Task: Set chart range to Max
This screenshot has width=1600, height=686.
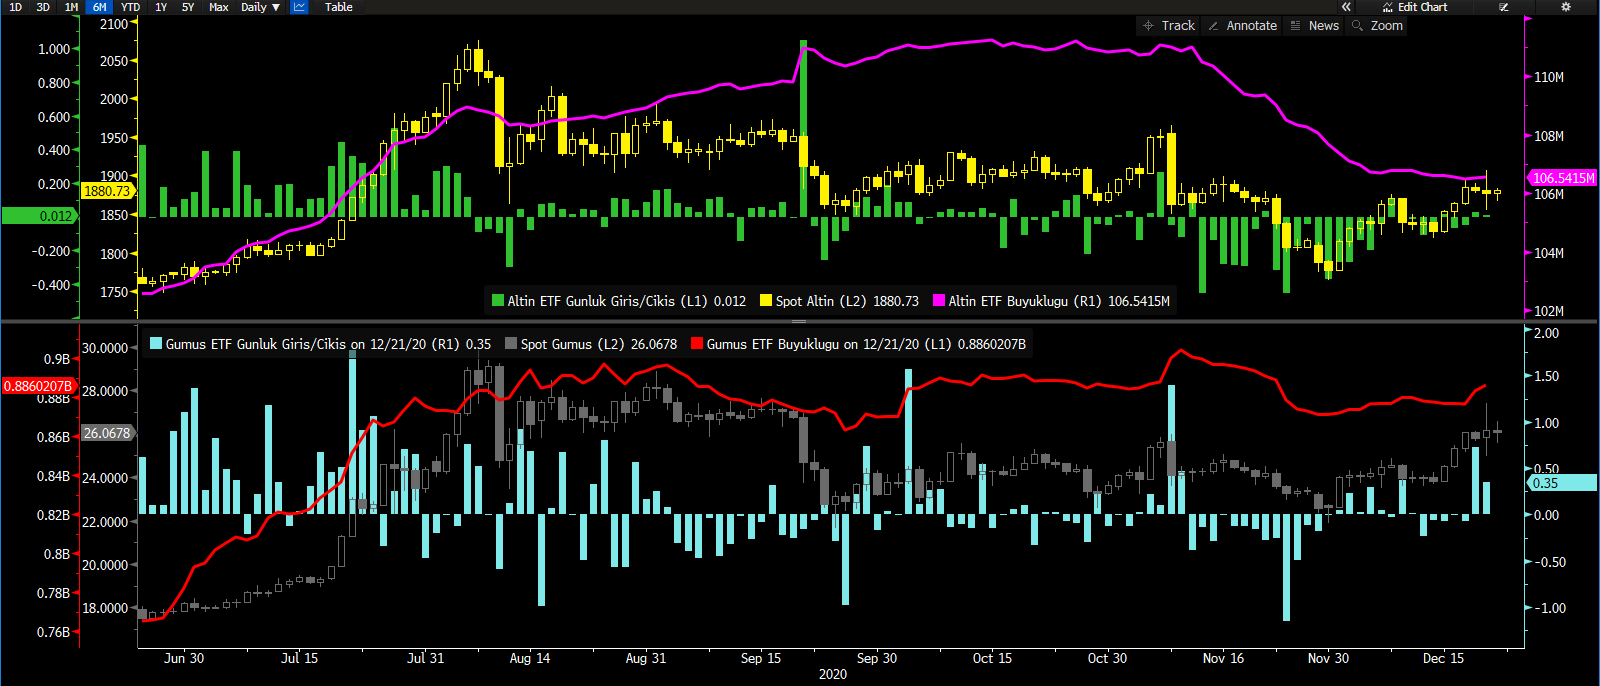Action: [219, 7]
